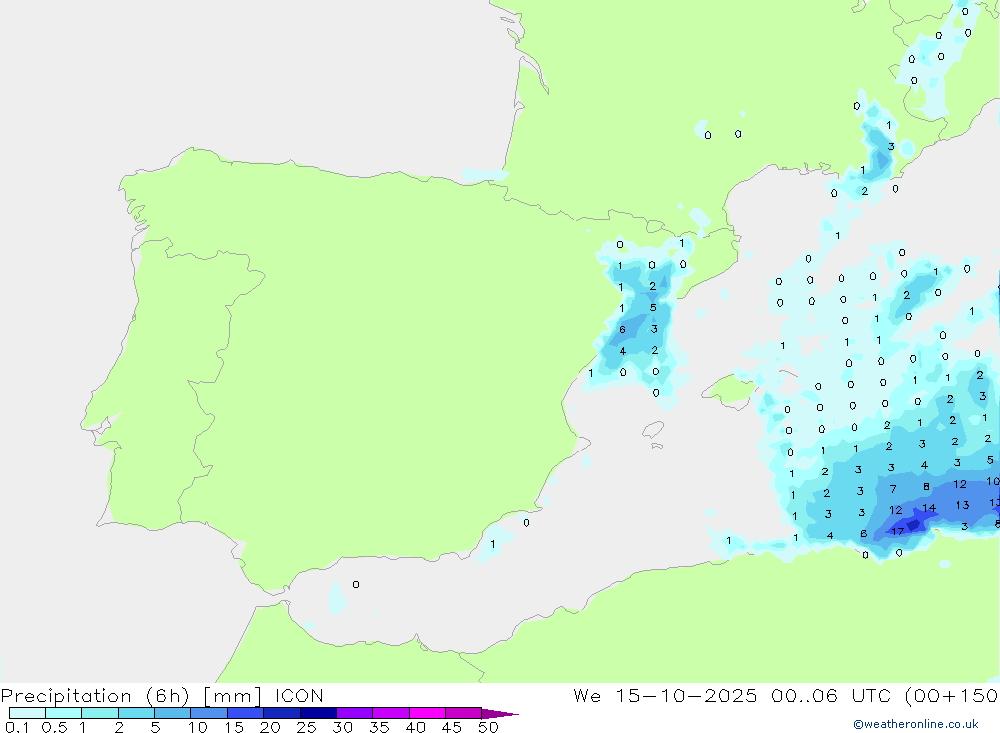Click the legend label '35'
The height and width of the screenshot is (733, 1000).
379,727
